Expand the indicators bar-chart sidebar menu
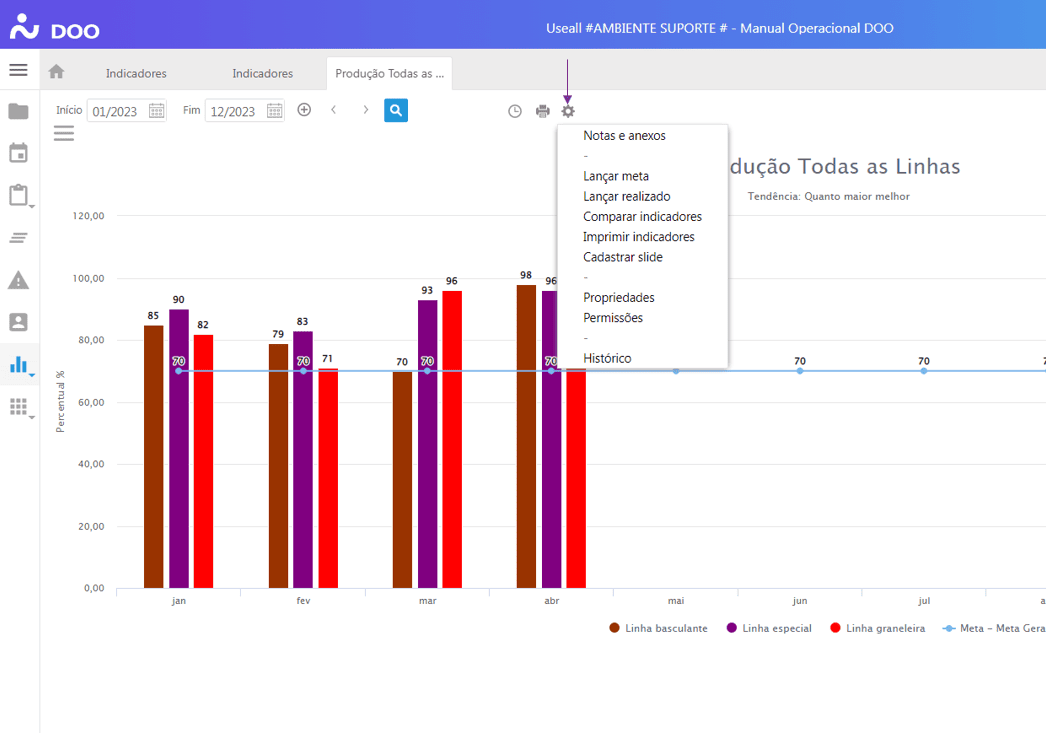Image resolution: width=1046 pixels, height=733 pixels. pos(19,365)
